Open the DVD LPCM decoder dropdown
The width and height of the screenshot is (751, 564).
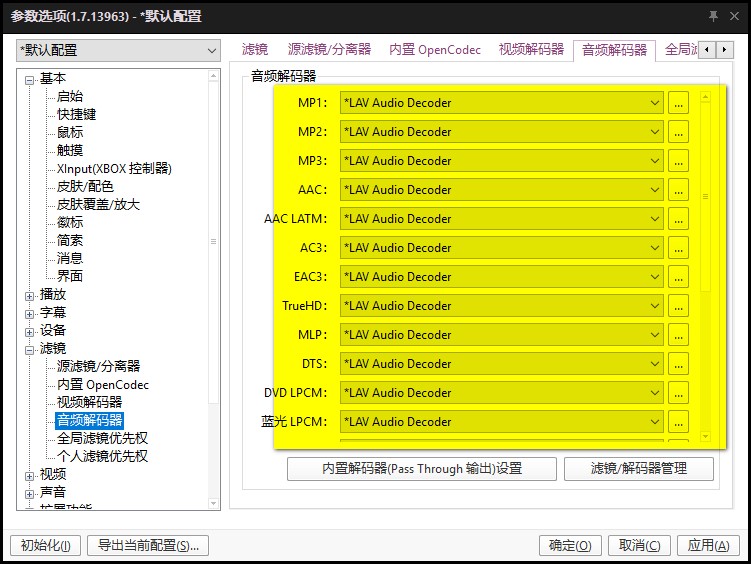point(501,393)
